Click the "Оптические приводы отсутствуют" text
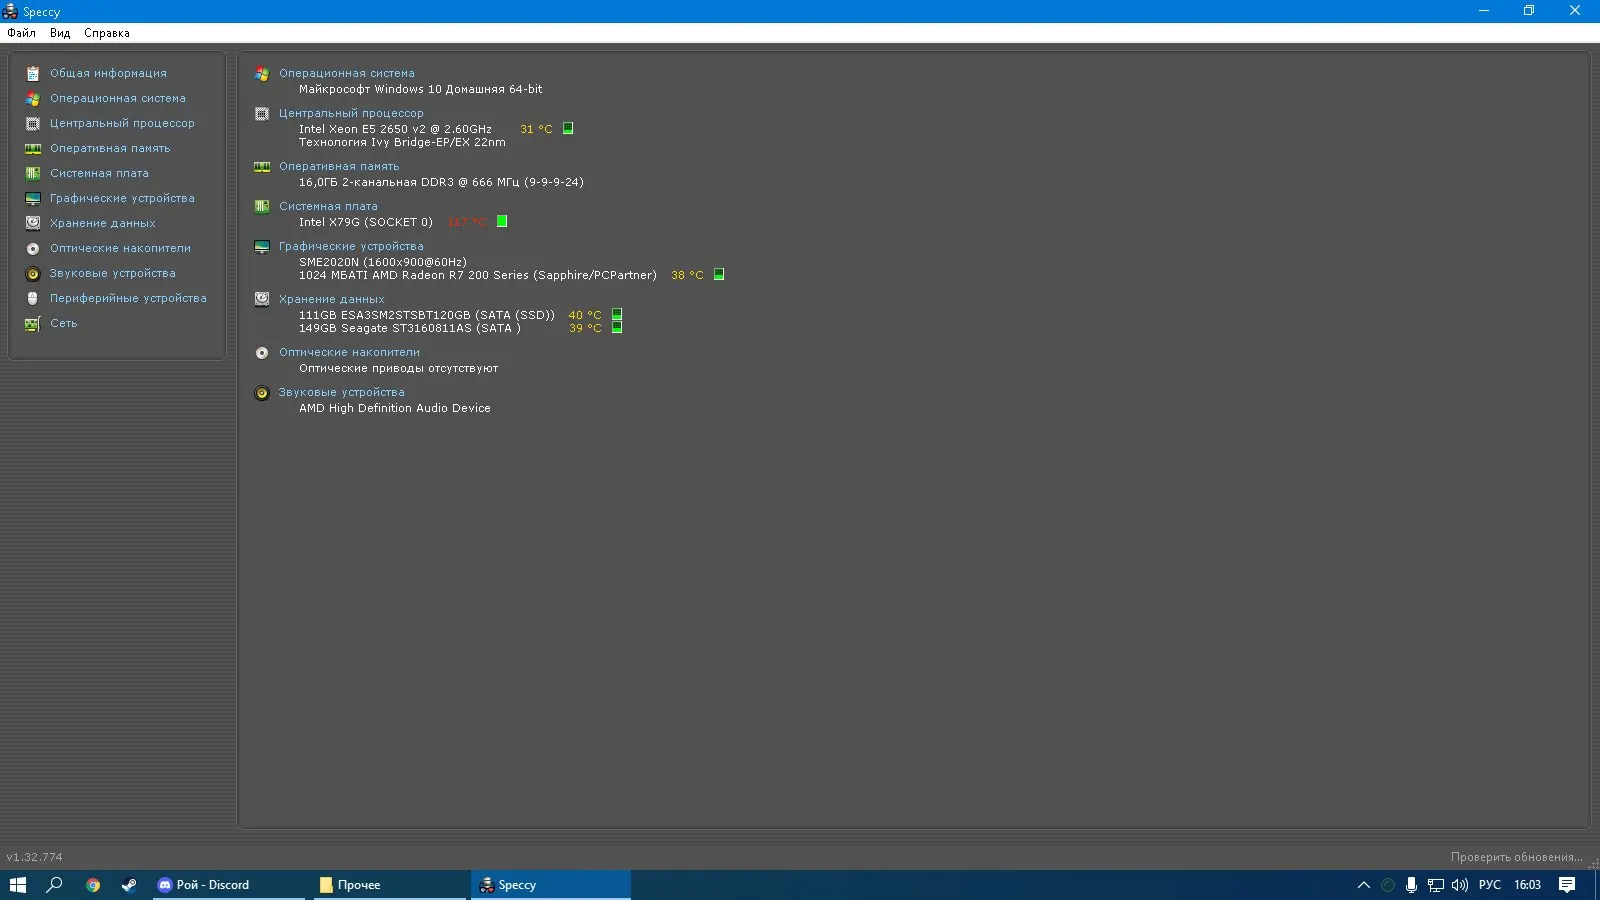1600x900 pixels. click(398, 368)
